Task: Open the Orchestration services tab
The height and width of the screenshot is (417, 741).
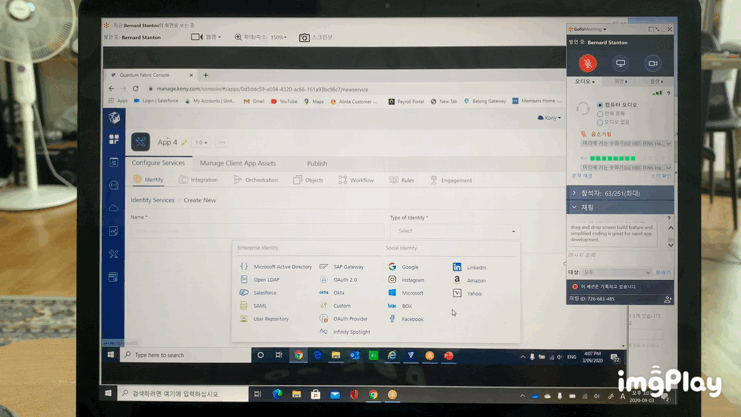Action: 256,180
